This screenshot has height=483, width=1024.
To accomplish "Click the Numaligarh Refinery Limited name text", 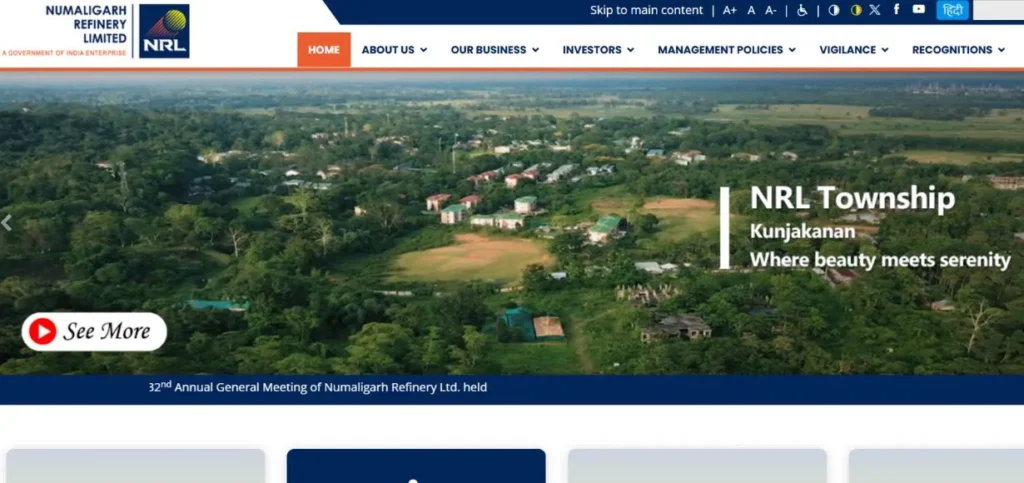I will pyautogui.click(x=87, y=25).
